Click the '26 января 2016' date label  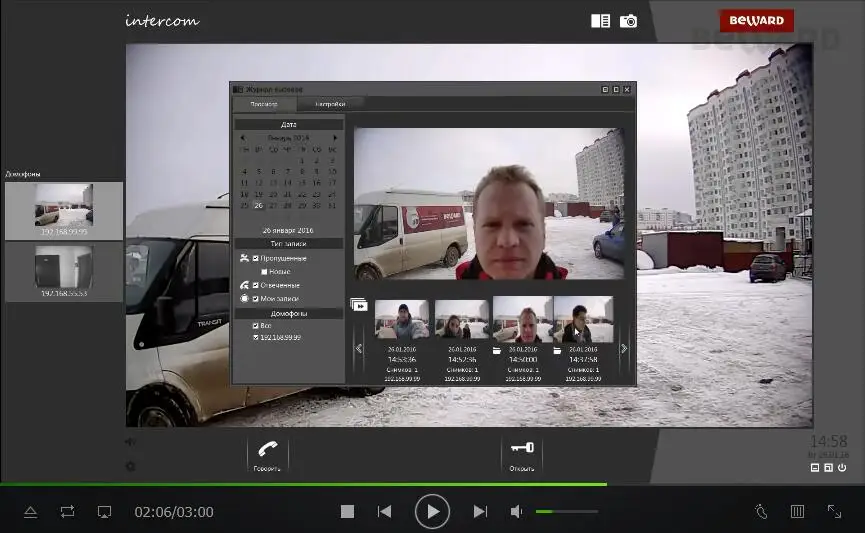(287, 230)
